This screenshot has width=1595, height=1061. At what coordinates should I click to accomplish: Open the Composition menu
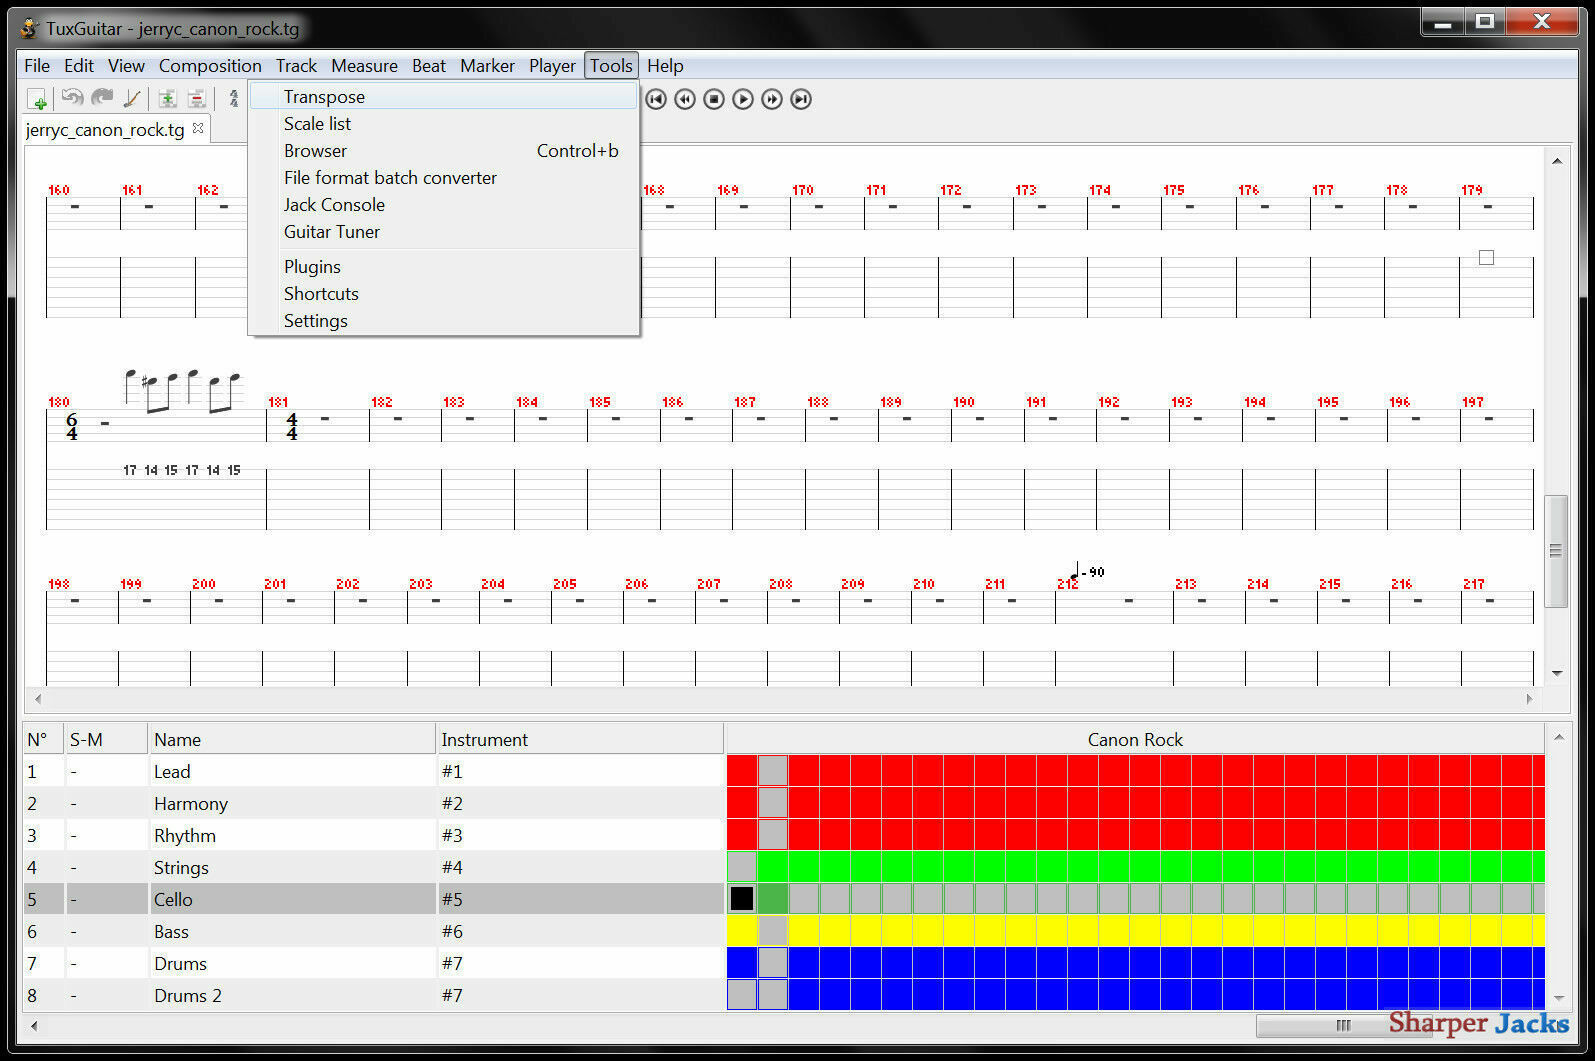210,66
